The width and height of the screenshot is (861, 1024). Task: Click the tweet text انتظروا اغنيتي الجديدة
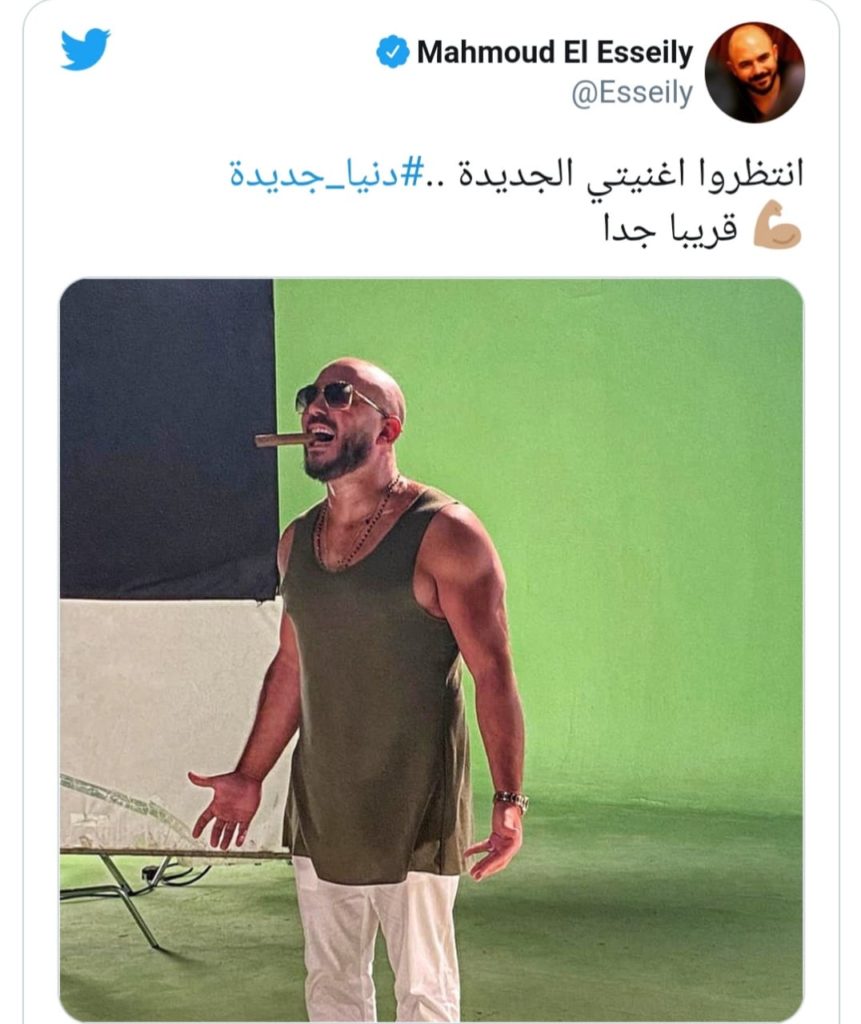pos(631,174)
